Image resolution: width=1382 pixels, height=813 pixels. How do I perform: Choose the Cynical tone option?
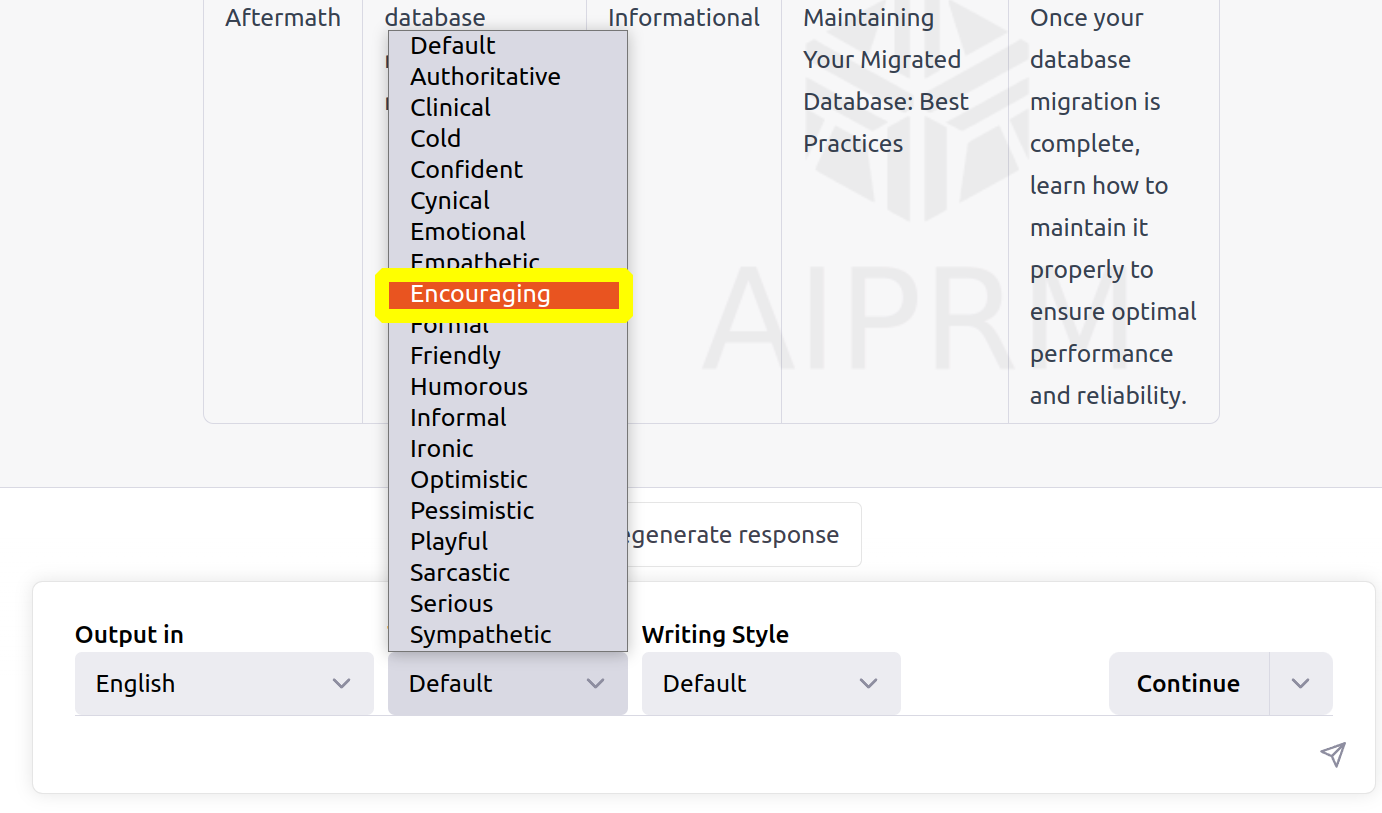[449, 200]
